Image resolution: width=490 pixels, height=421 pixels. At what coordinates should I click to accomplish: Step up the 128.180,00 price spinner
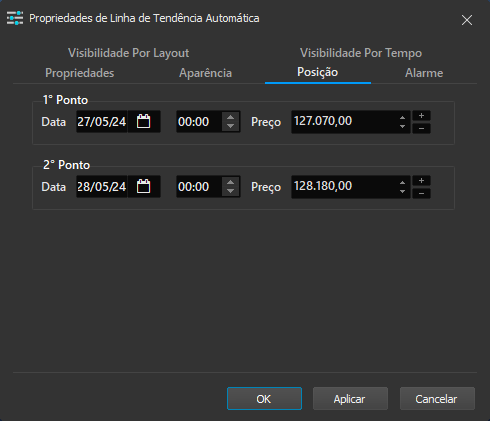402,183
